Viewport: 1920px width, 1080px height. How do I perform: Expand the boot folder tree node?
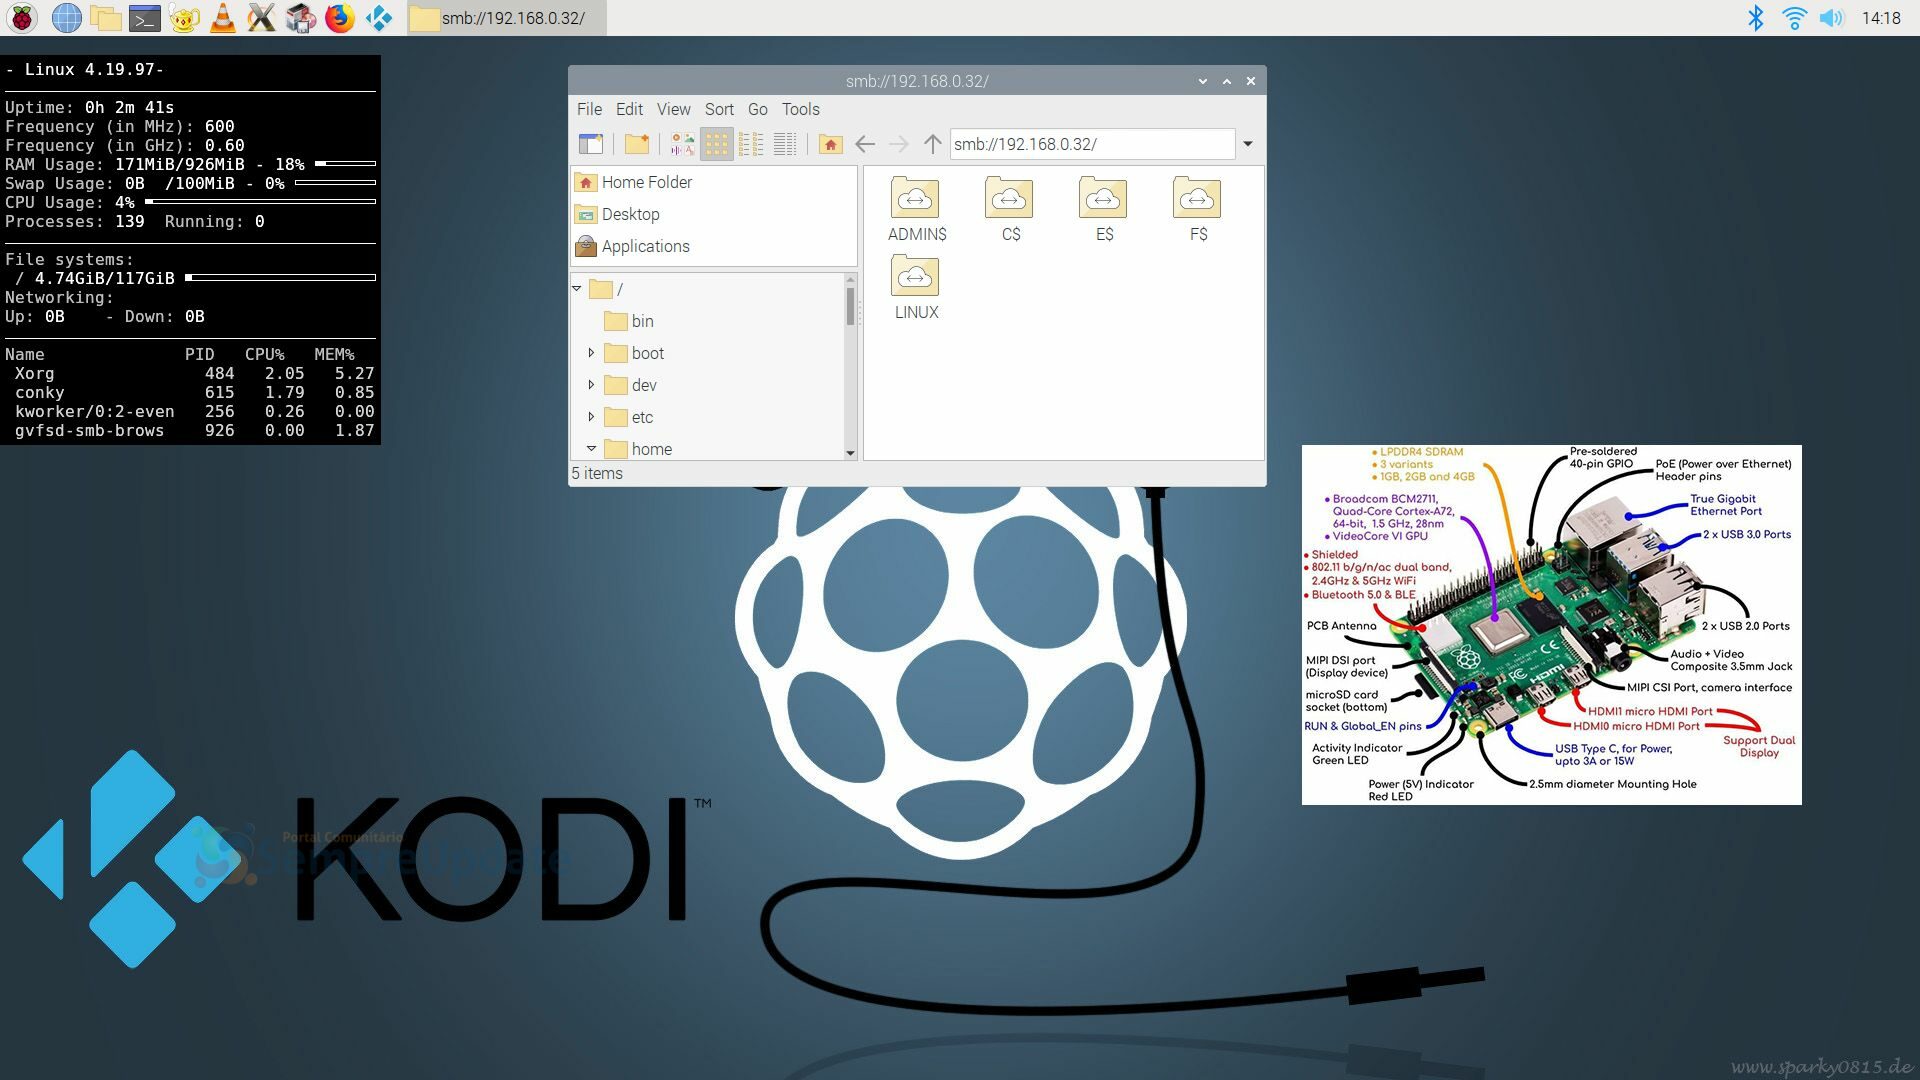tap(591, 353)
